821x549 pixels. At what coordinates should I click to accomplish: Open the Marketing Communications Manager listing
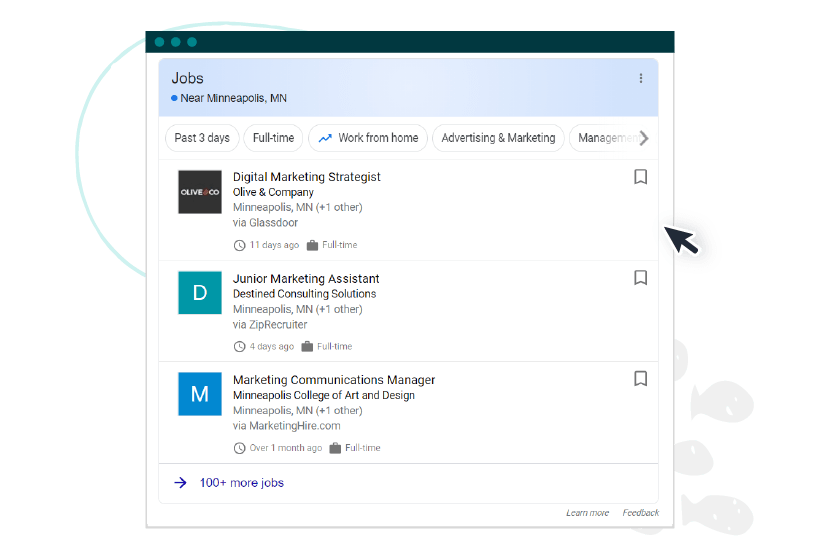click(x=334, y=380)
